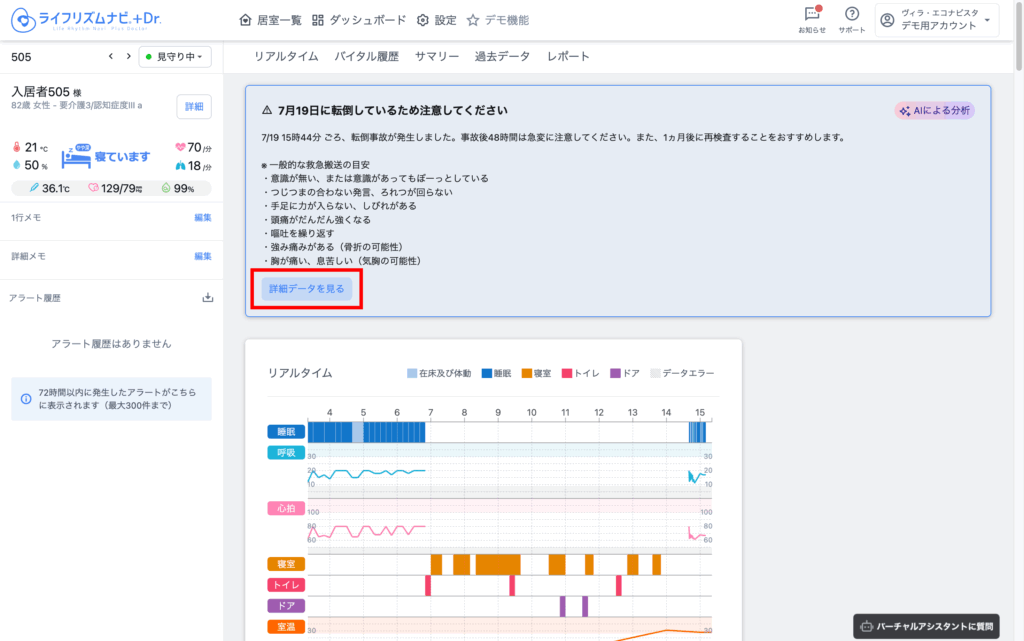The height and width of the screenshot is (641, 1024).
Task: Switch to the サマリー tab
Action: (x=437, y=57)
